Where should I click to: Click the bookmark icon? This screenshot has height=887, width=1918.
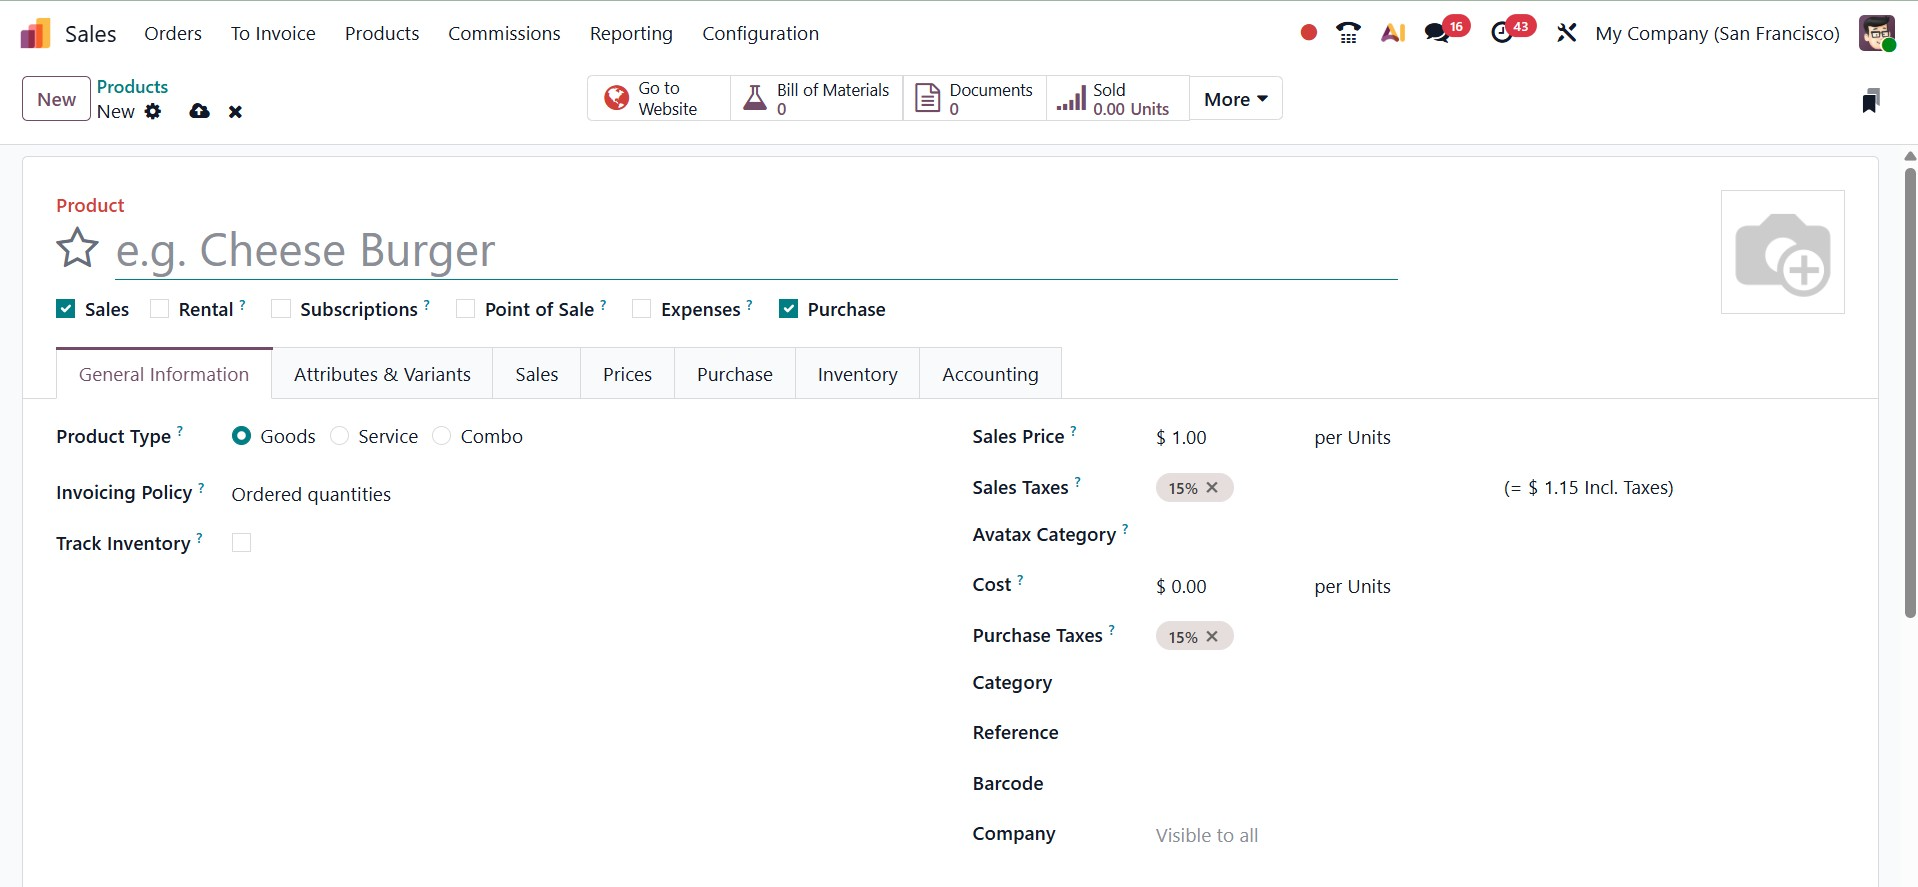1870,100
